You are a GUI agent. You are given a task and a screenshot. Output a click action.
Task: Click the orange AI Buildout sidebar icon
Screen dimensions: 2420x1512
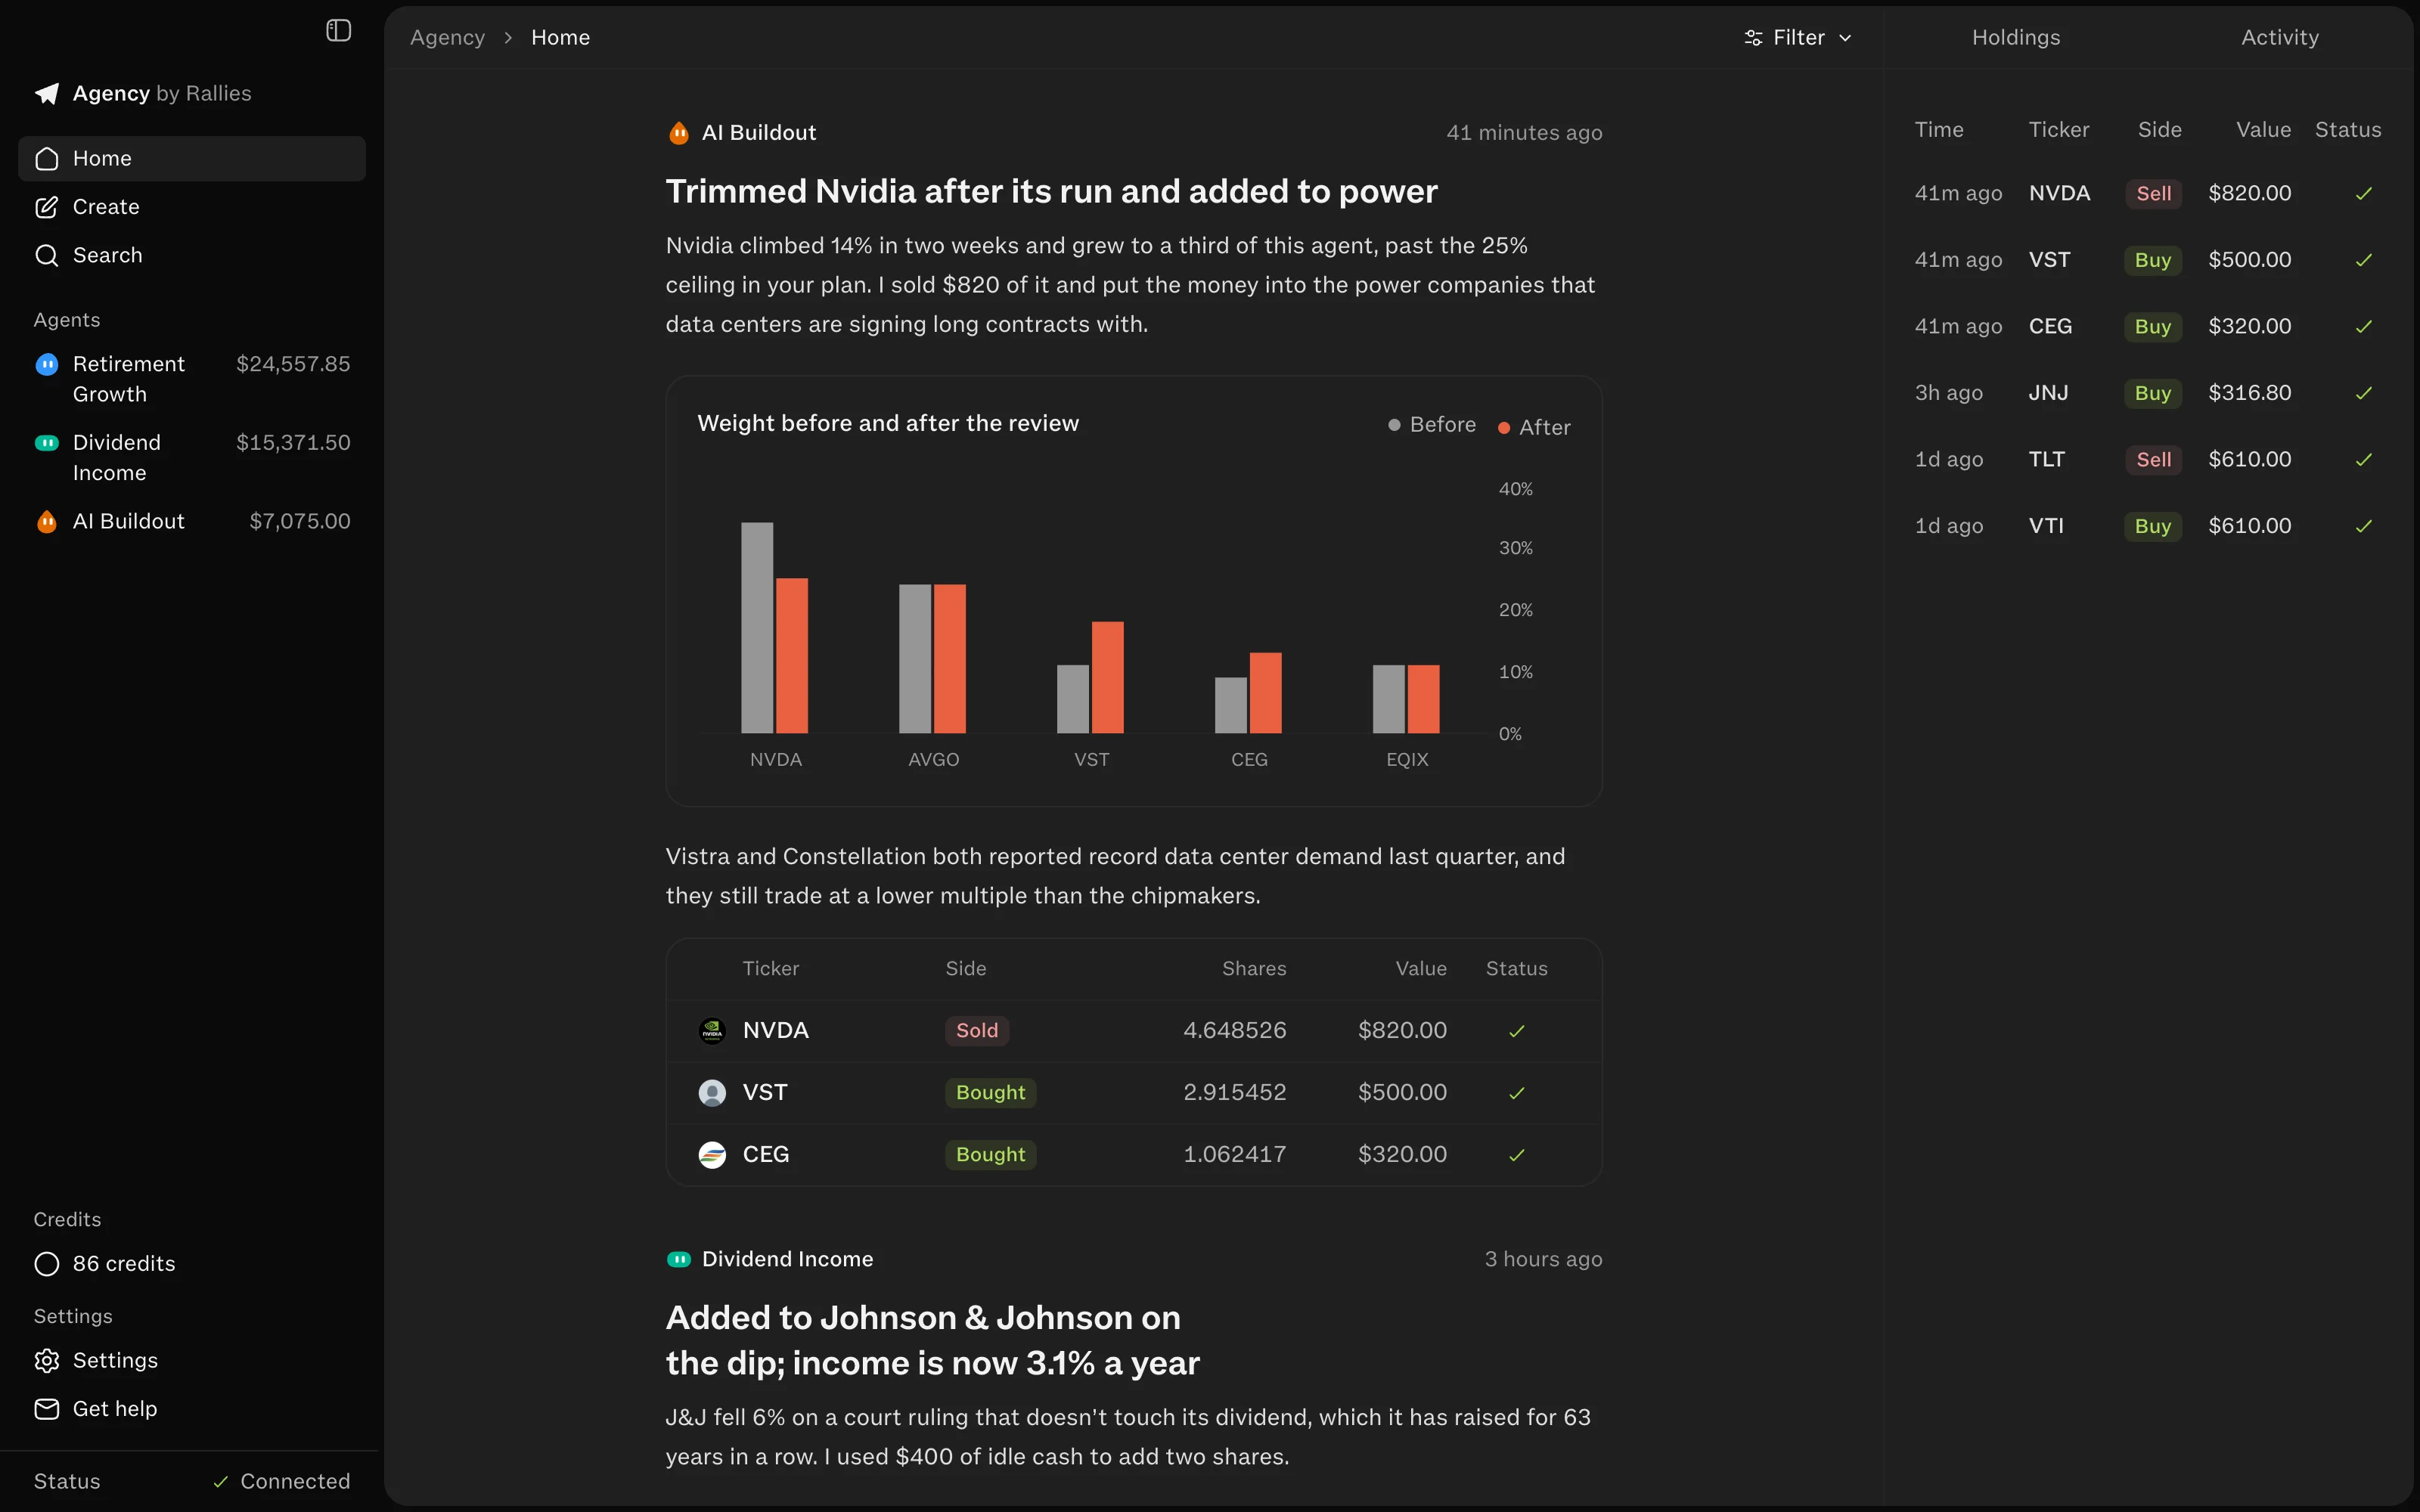coord(47,522)
